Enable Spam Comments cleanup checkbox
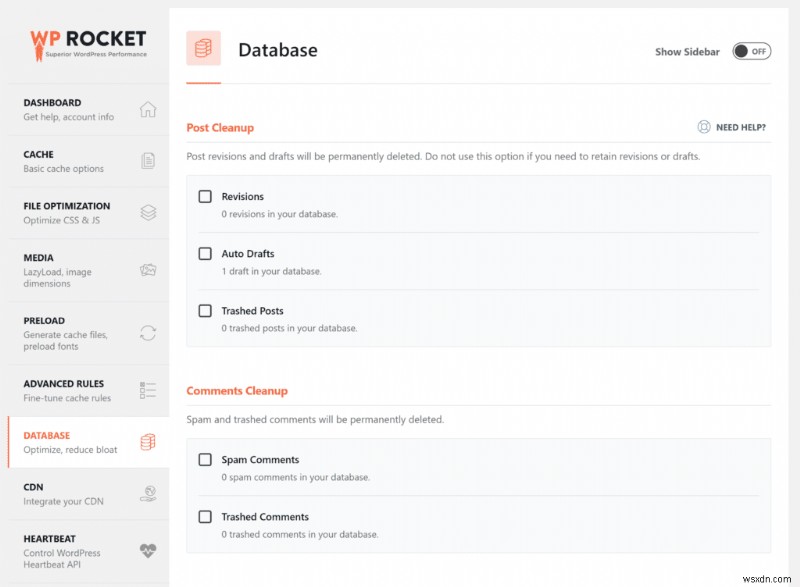 pos(205,460)
